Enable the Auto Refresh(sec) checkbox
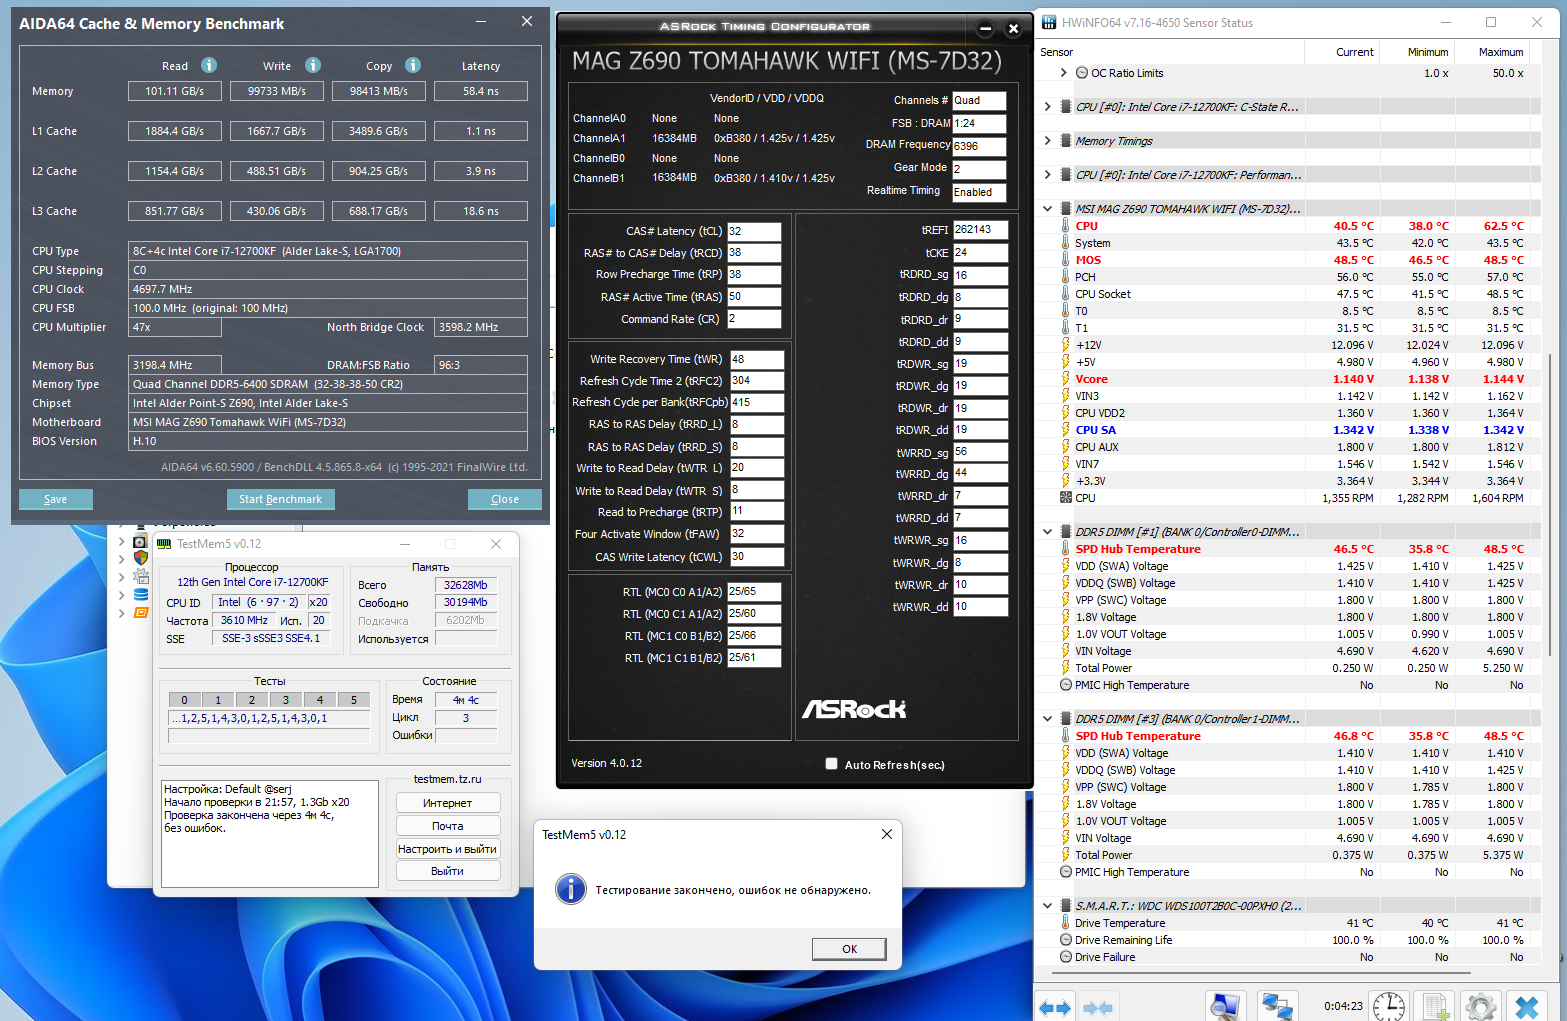This screenshot has height=1021, width=1567. coord(831,764)
